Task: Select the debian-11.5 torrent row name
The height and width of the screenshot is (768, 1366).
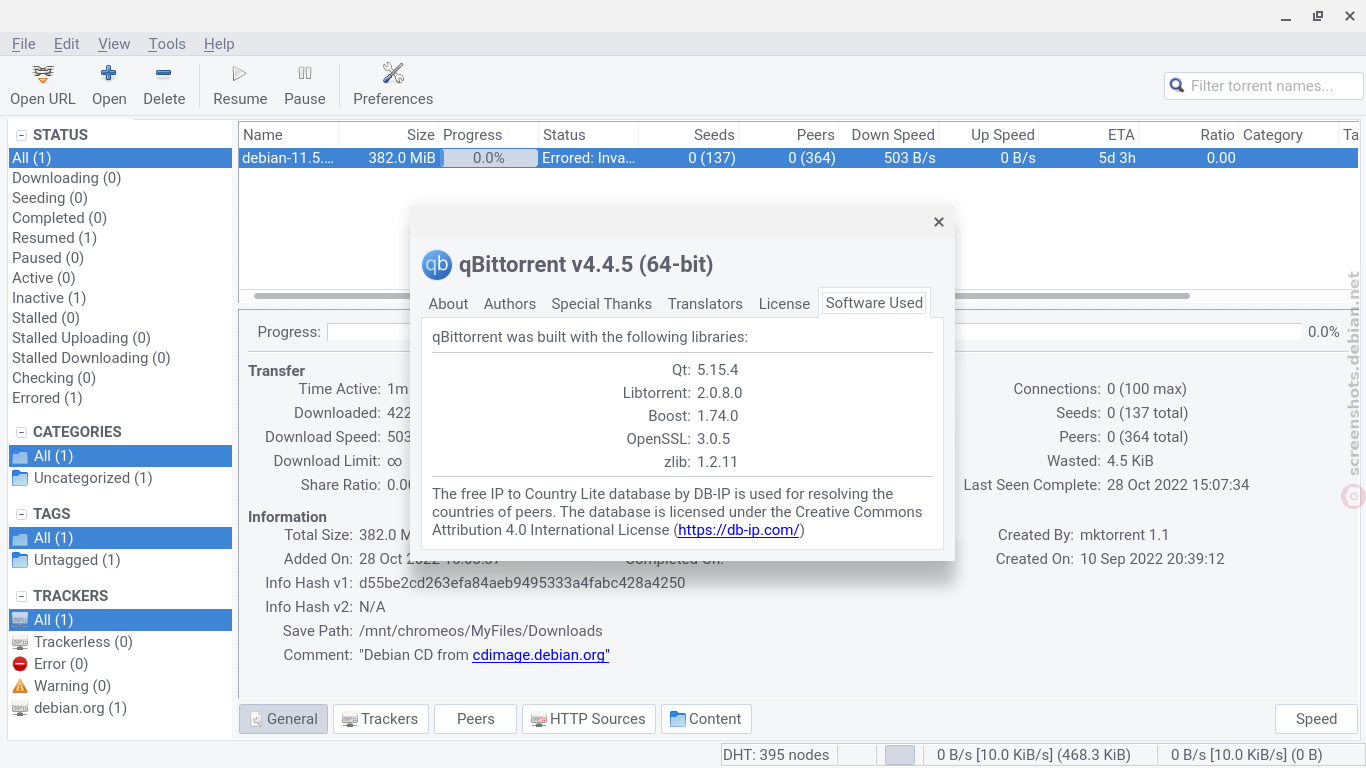Action: pos(289,158)
